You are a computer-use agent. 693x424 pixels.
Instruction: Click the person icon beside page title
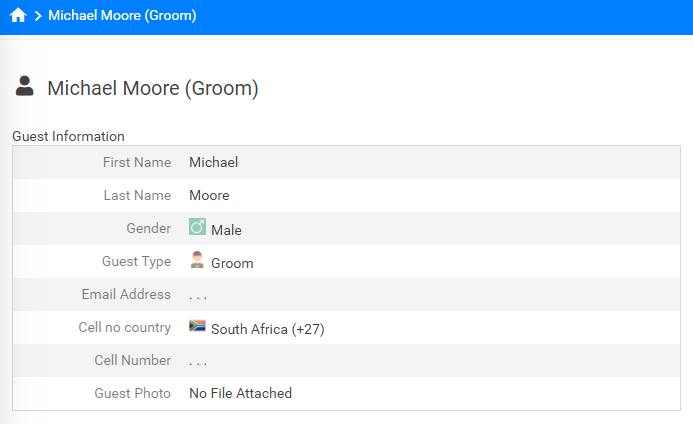24,86
